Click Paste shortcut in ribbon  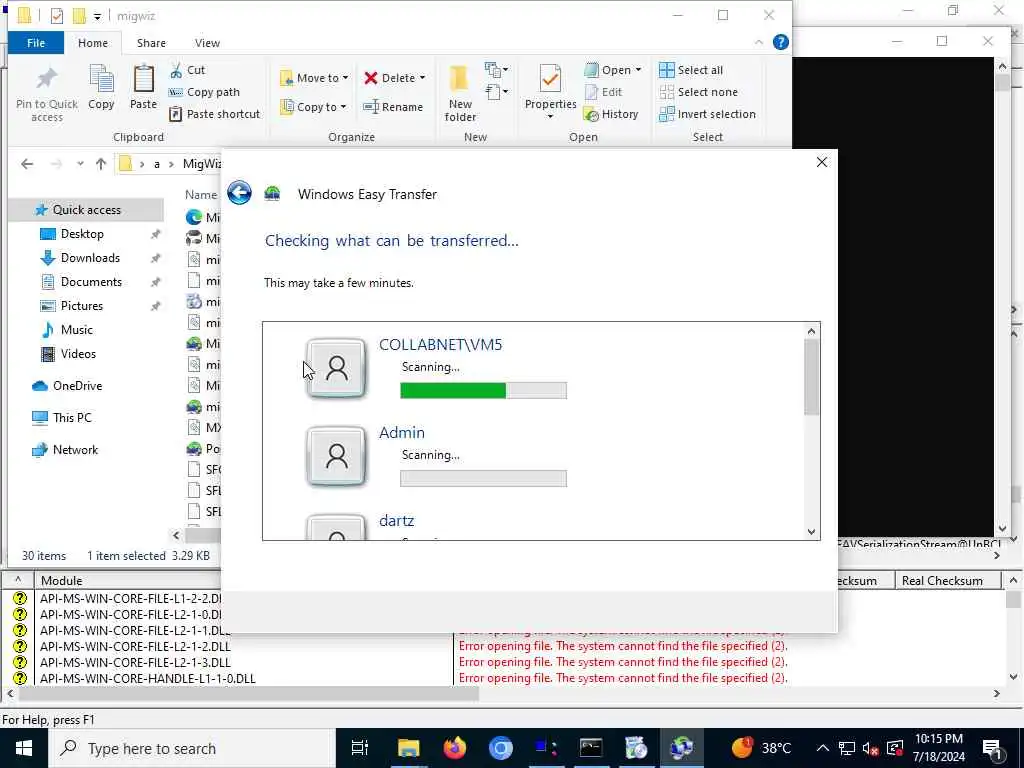pyautogui.click(x=215, y=114)
